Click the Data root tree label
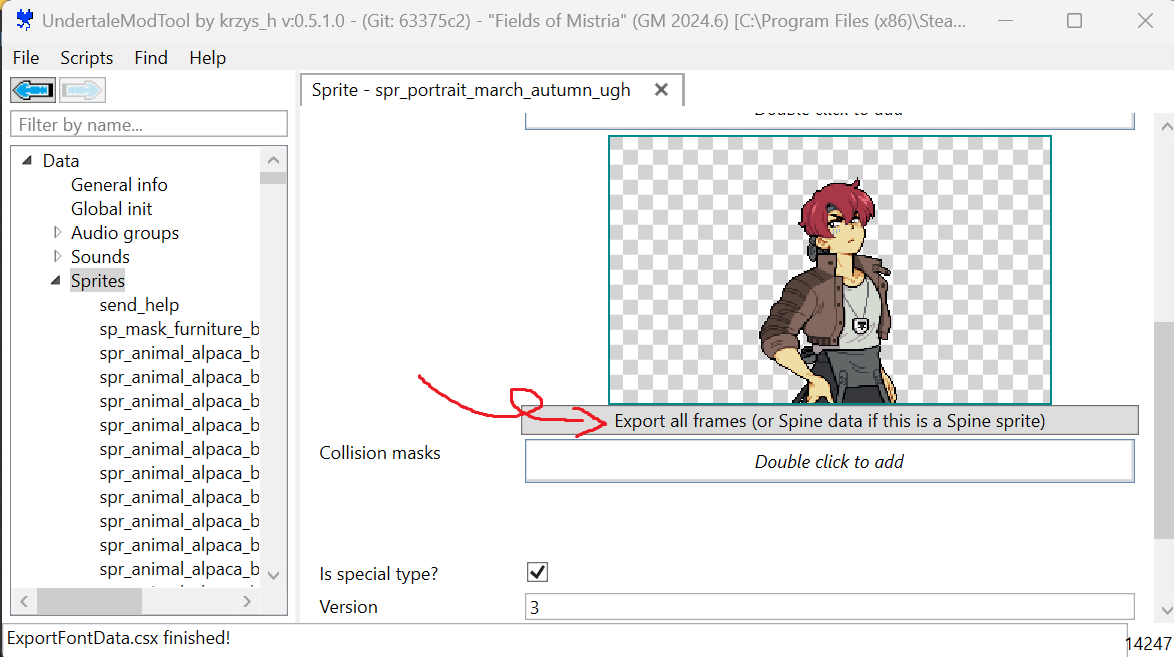 (61, 160)
